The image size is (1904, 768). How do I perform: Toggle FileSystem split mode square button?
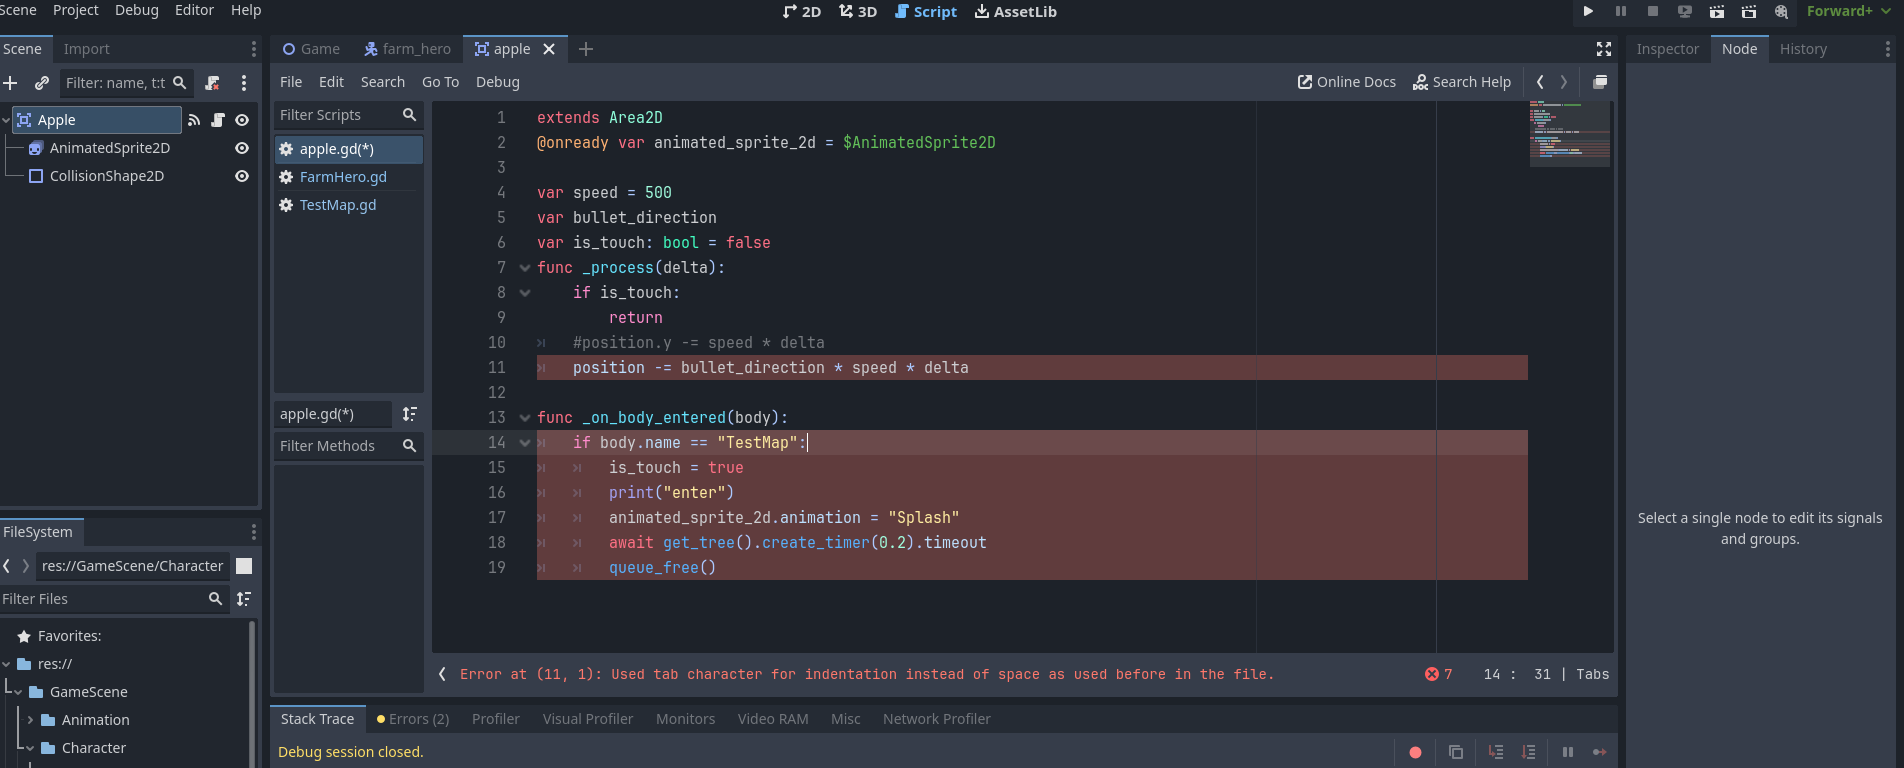(243, 566)
